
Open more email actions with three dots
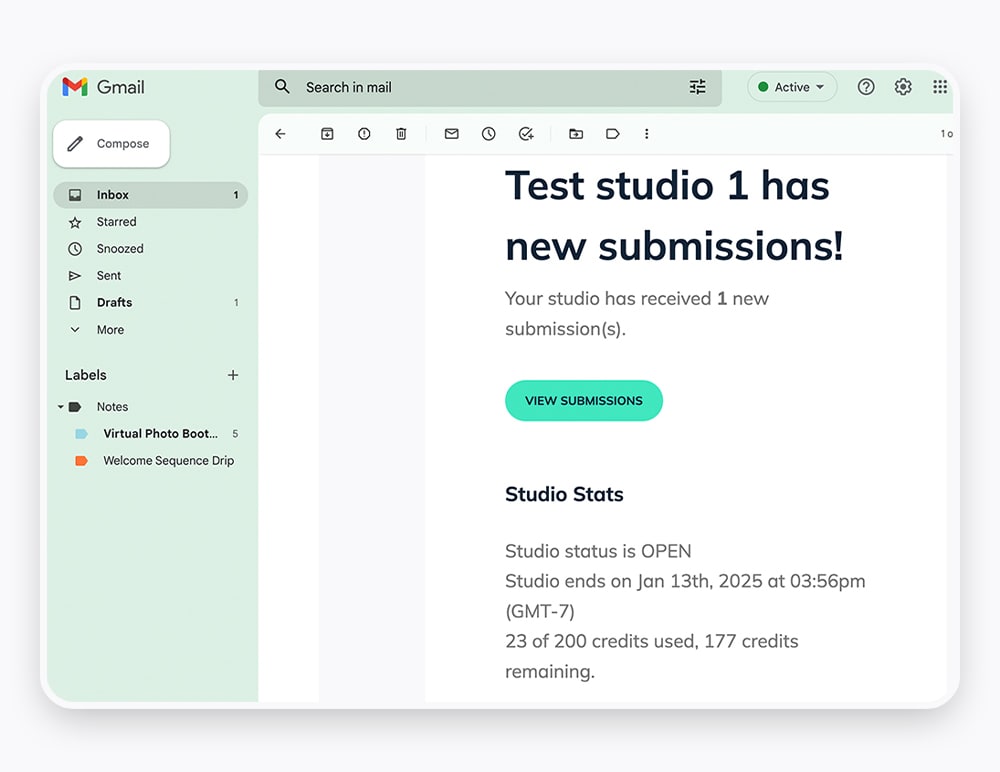(x=647, y=133)
